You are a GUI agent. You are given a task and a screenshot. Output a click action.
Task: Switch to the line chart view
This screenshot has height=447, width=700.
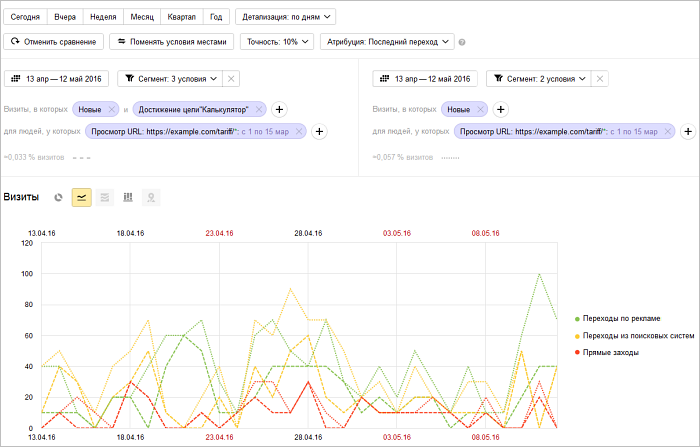[82, 198]
